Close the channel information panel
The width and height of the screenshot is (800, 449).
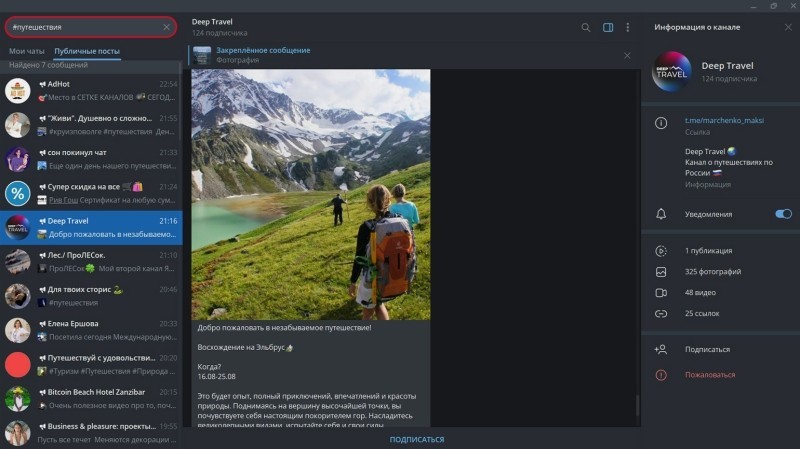[x=788, y=27]
